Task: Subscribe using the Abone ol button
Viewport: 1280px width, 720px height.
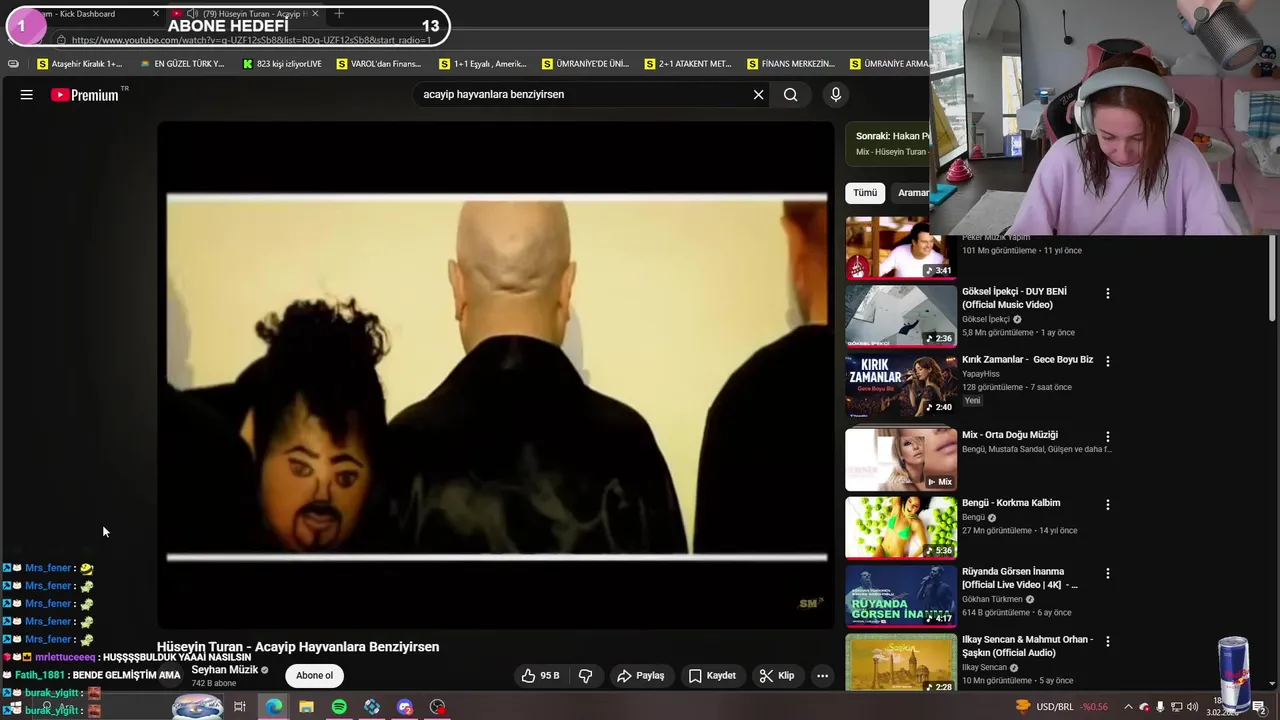Action: point(314,676)
